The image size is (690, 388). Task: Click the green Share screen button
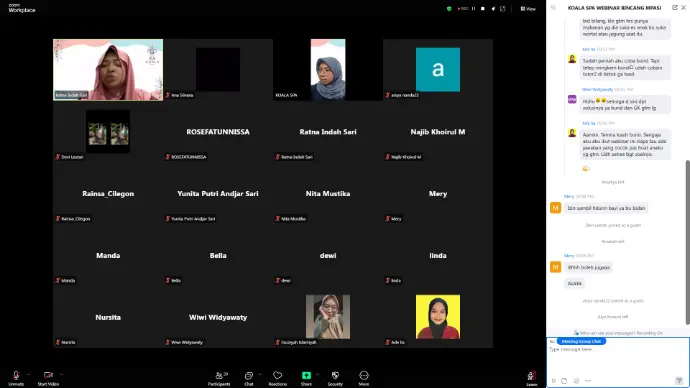[306, 378]
